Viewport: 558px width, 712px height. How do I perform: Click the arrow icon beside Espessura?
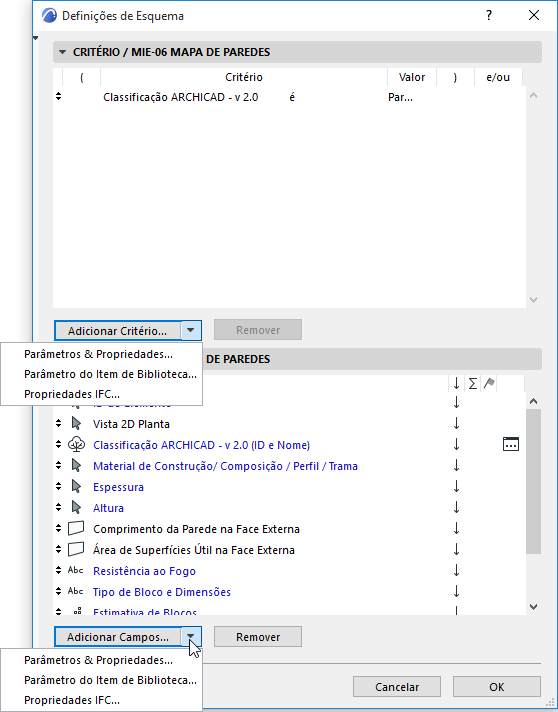[x=76, y=486]
